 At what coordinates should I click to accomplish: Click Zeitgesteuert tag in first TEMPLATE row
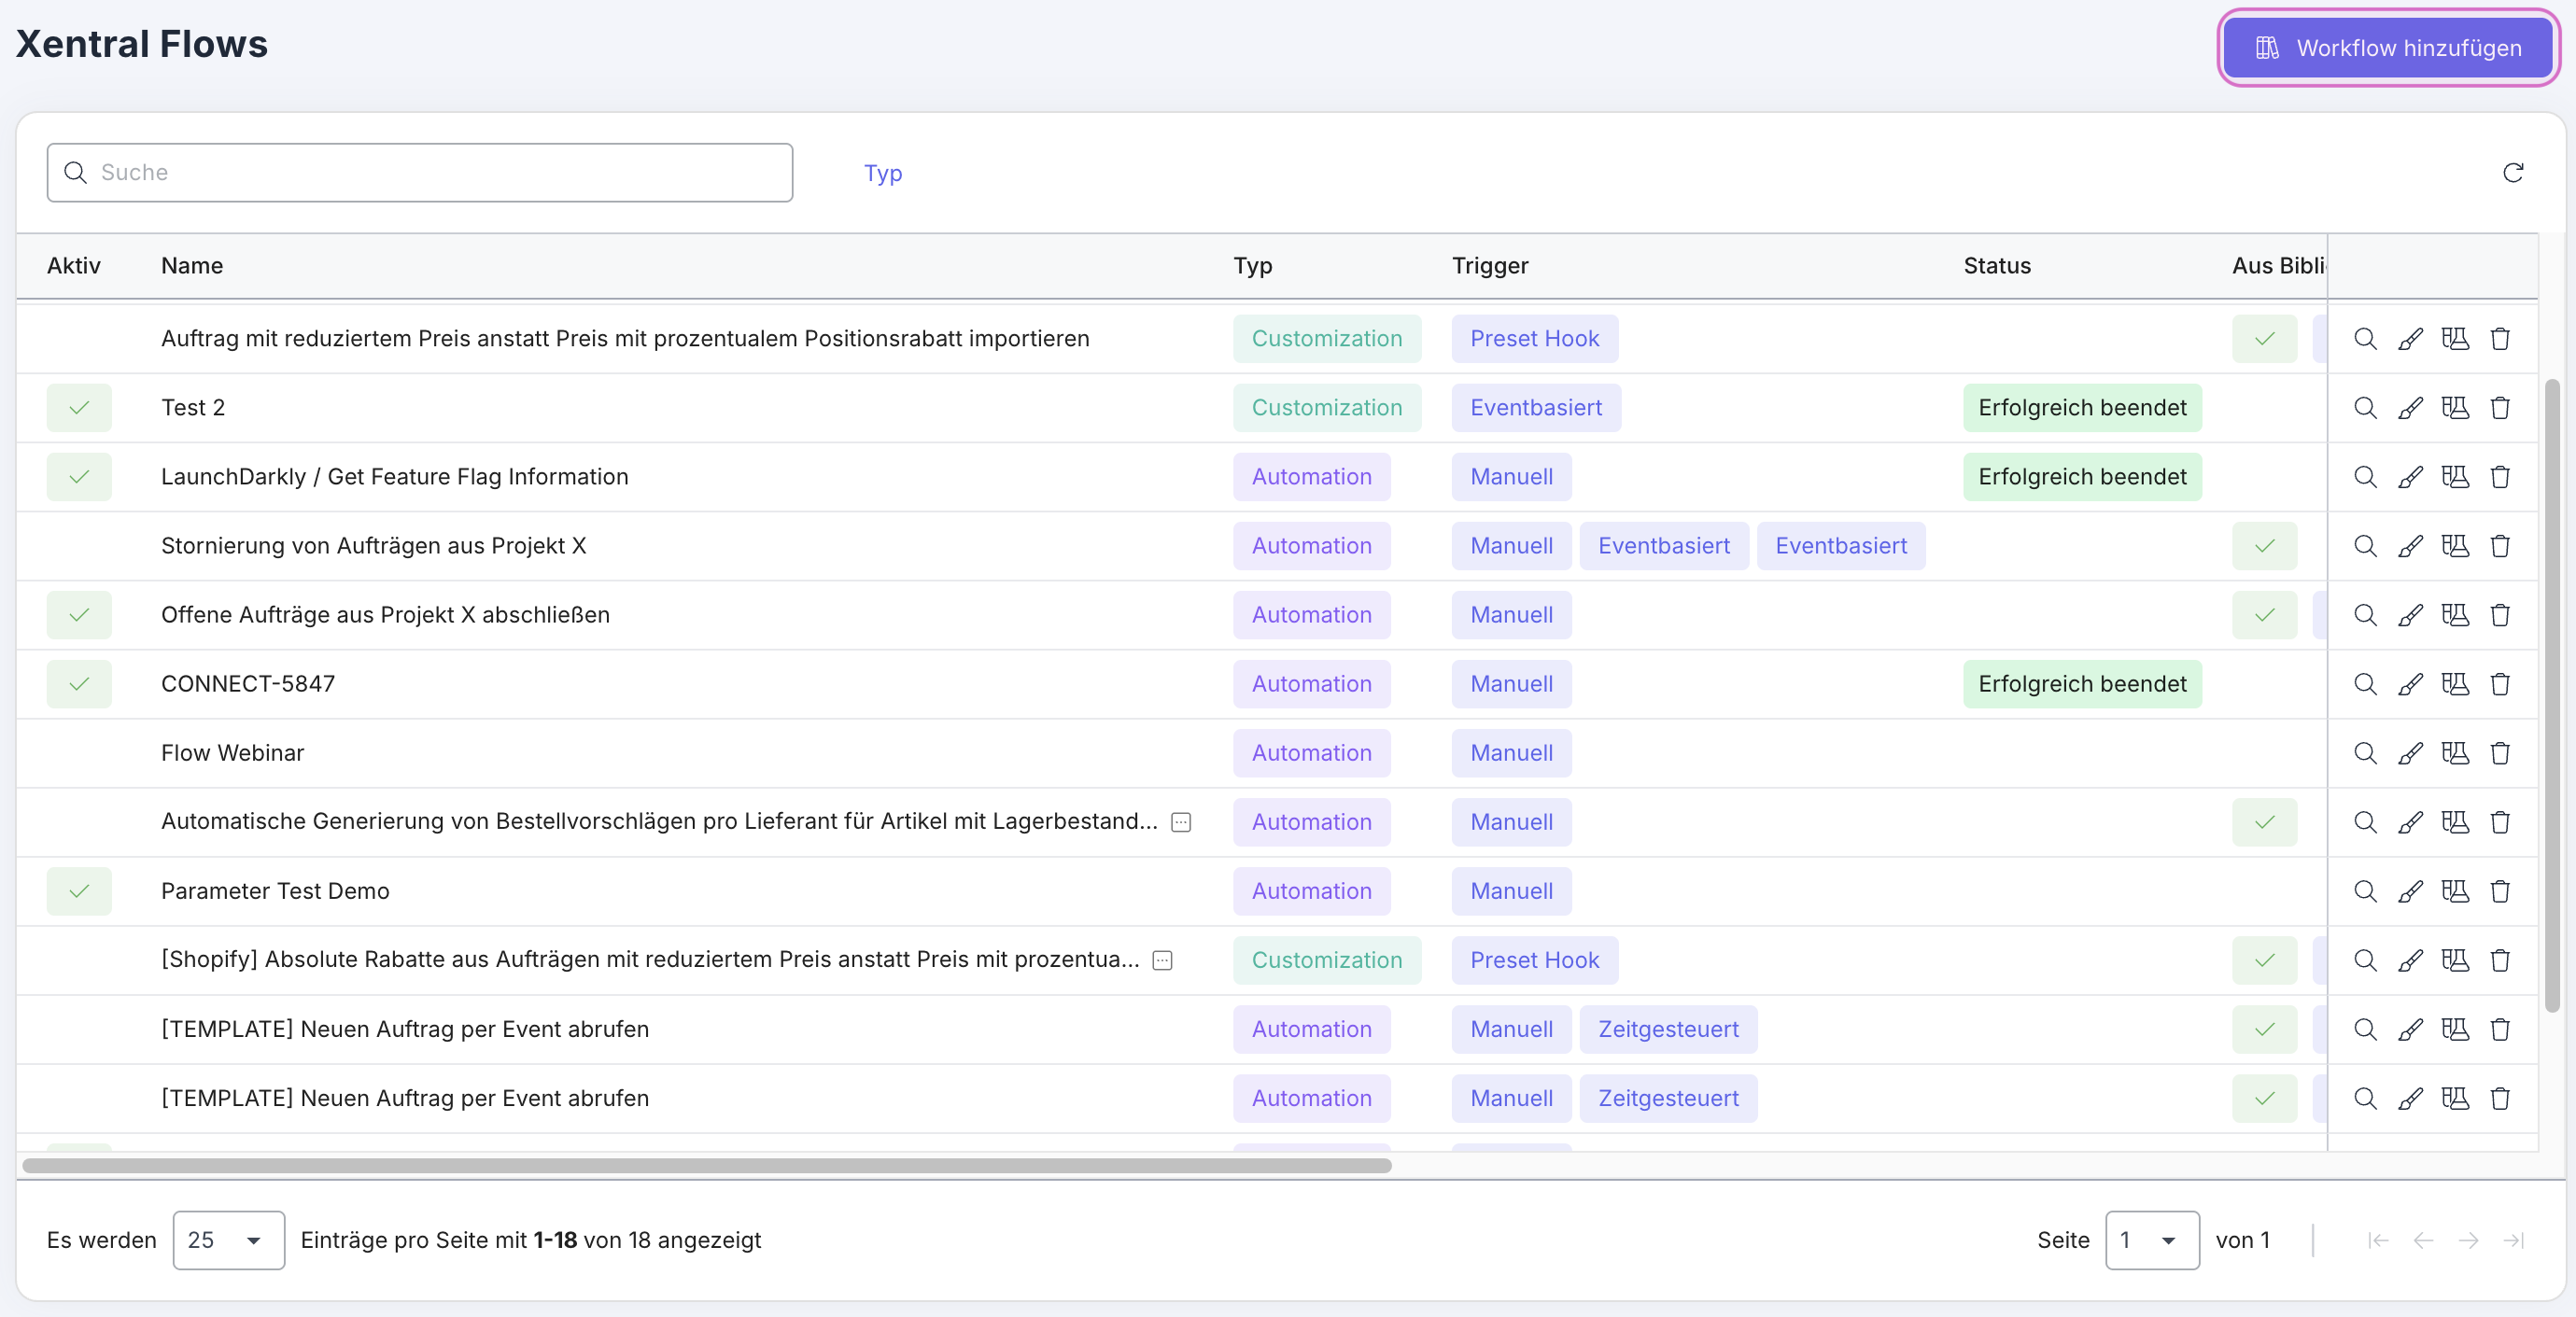pos(1668,1029)
